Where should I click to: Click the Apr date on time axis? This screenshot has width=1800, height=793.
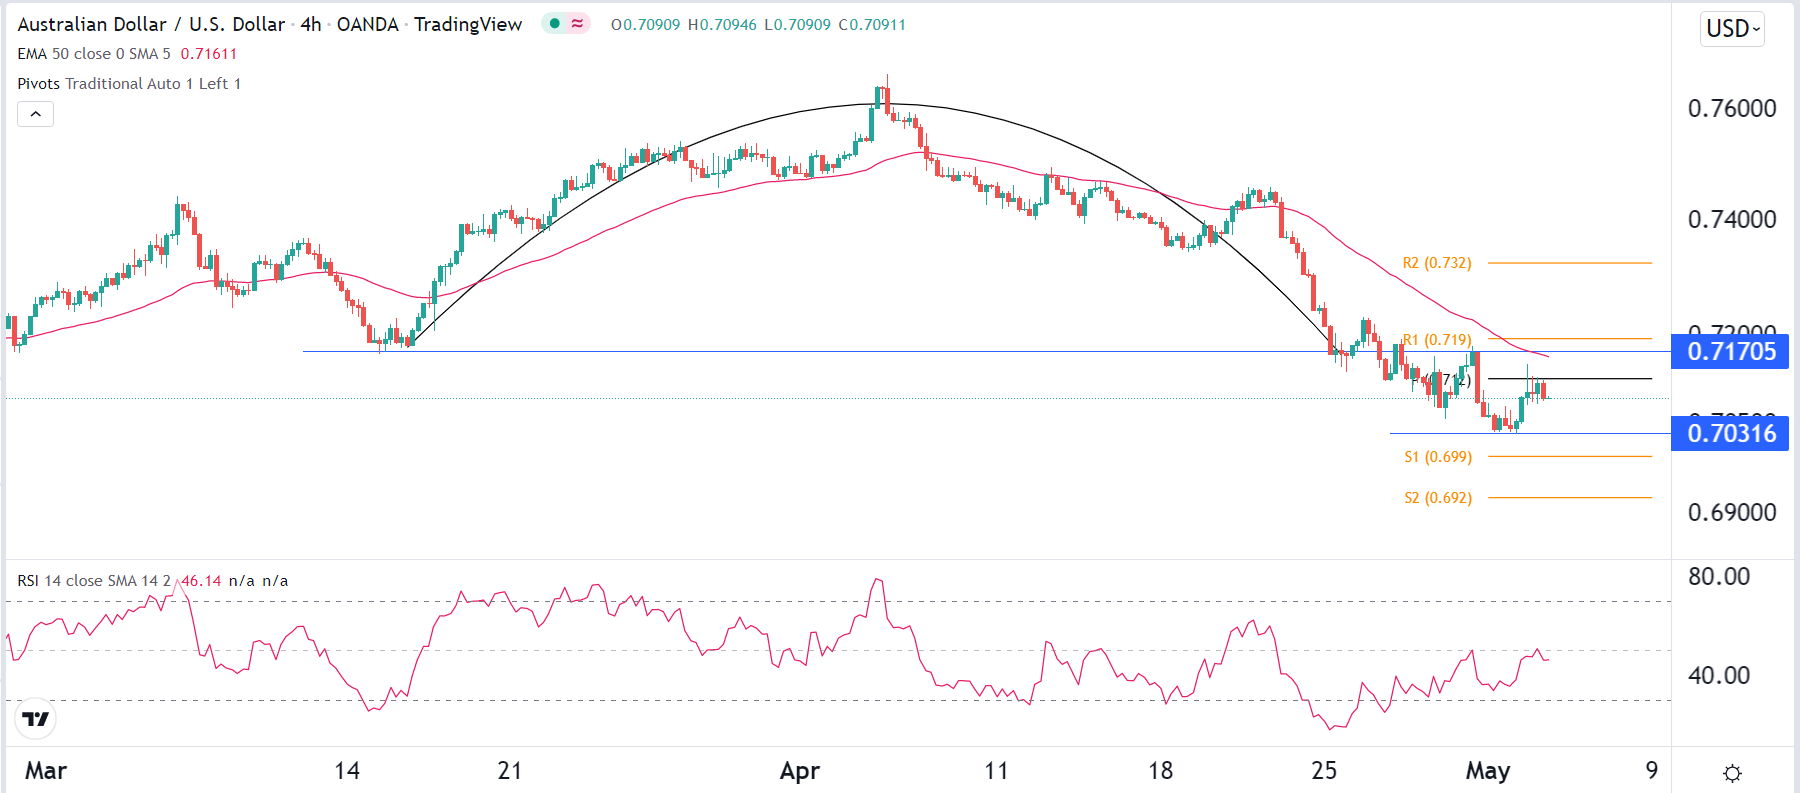[800, 771]
